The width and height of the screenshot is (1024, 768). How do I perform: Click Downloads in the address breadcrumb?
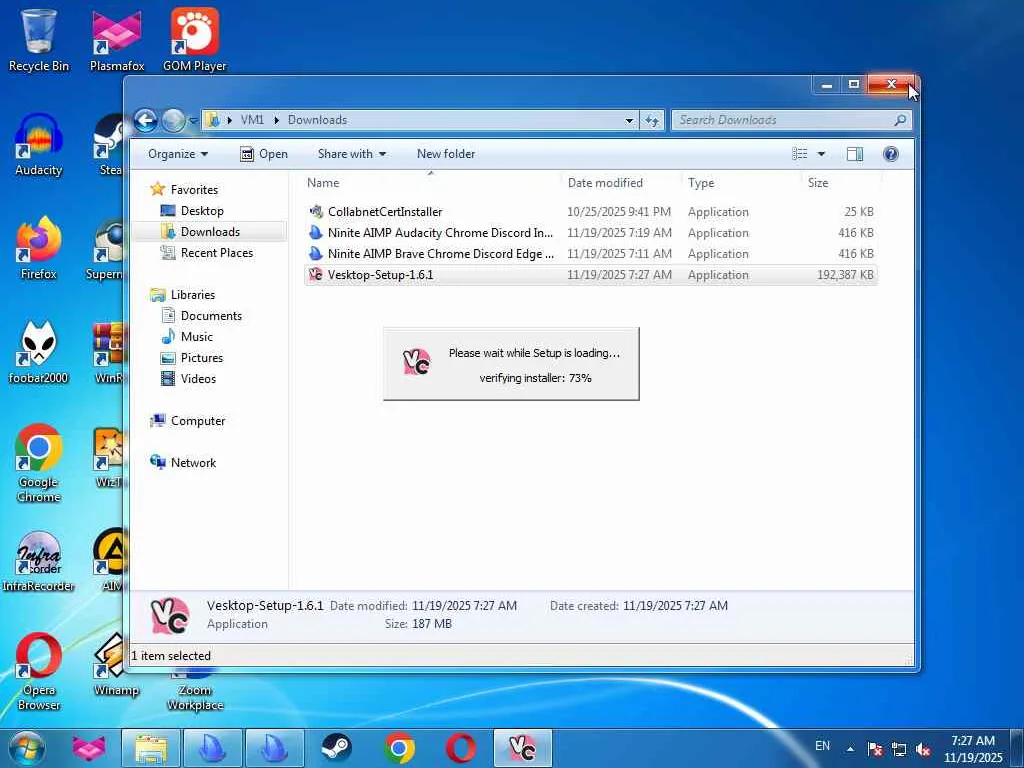[x=317, y=120]
